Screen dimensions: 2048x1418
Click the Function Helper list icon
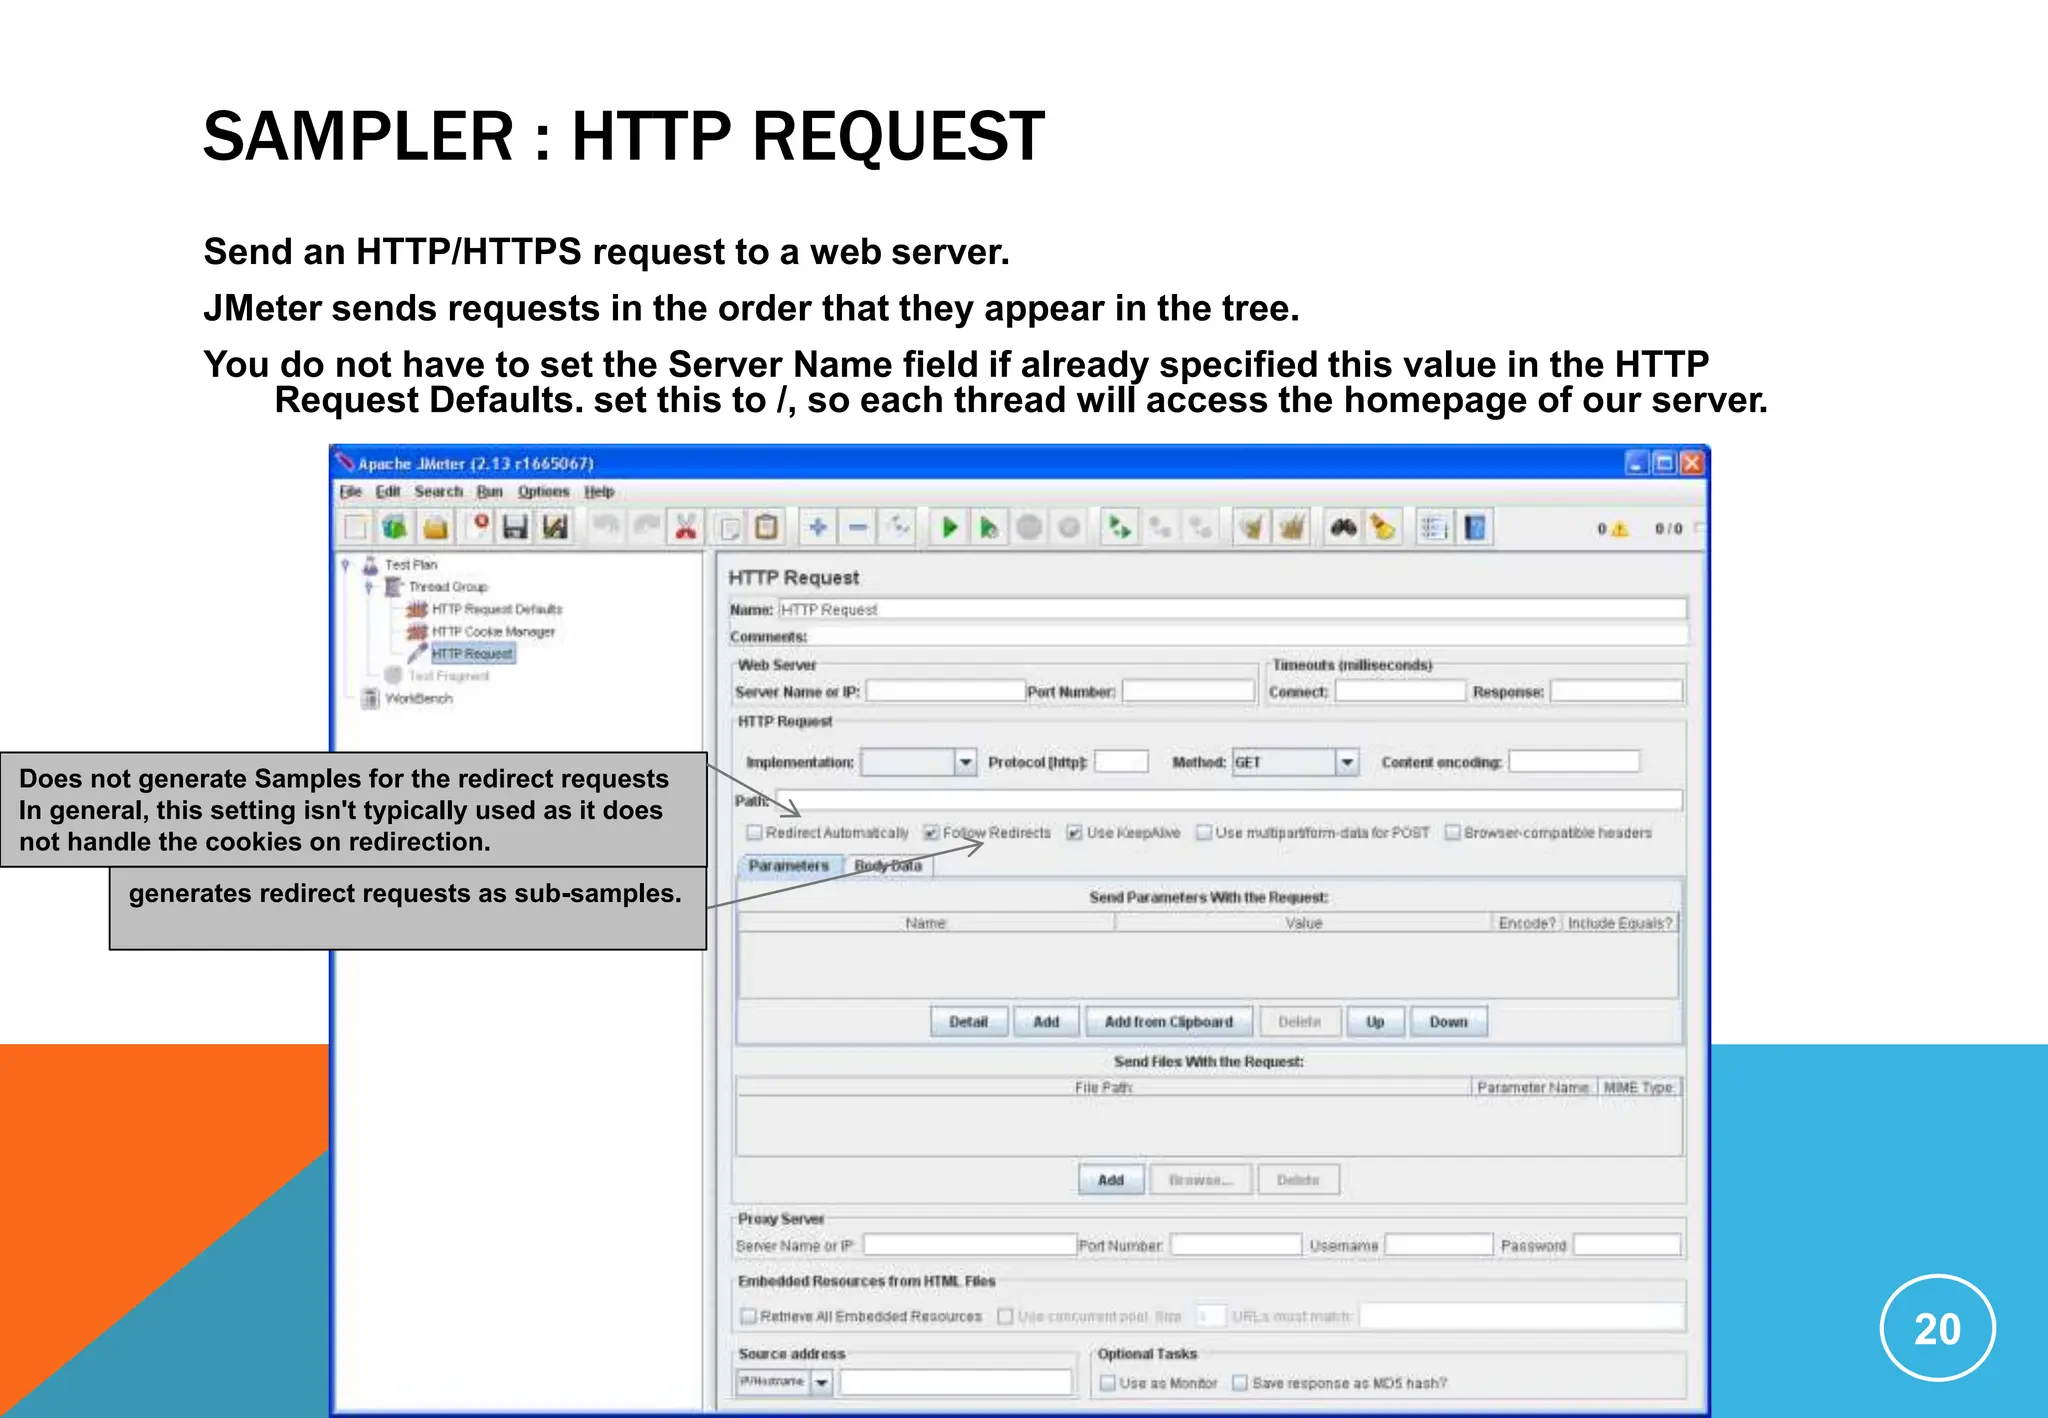[x=1433, y=527]
